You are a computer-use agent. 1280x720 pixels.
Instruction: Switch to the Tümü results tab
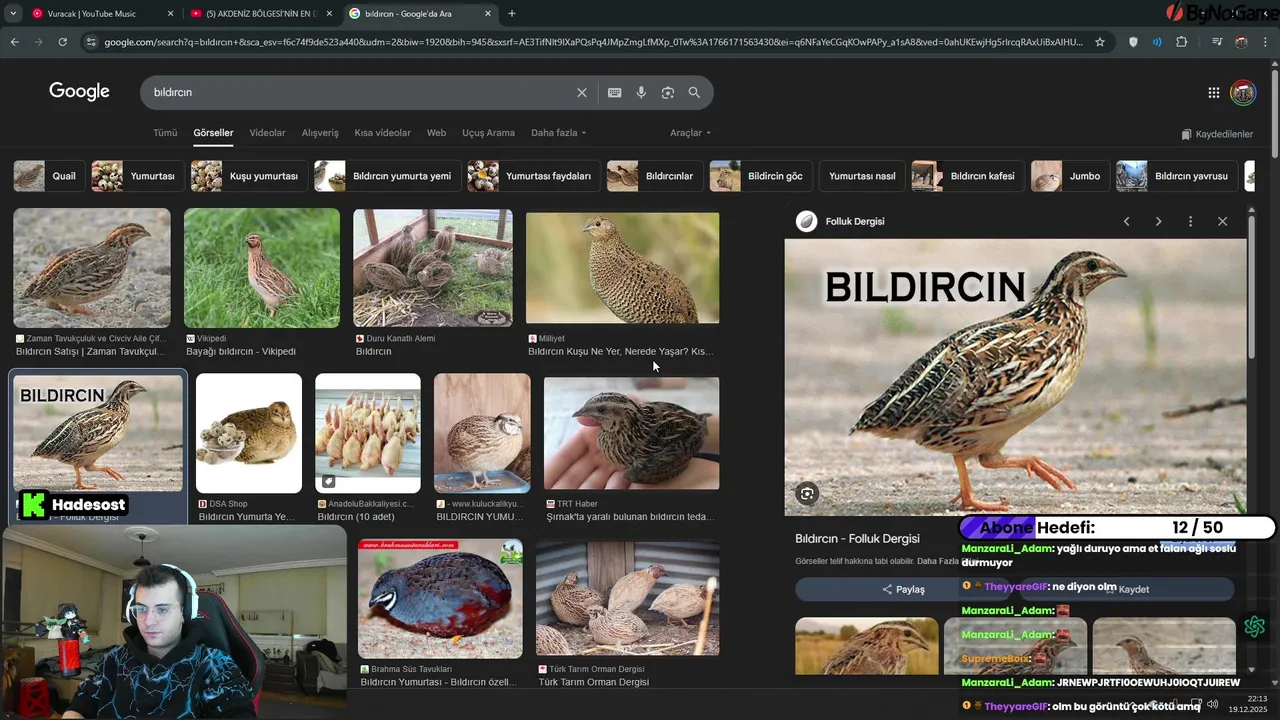pos(165,133)
